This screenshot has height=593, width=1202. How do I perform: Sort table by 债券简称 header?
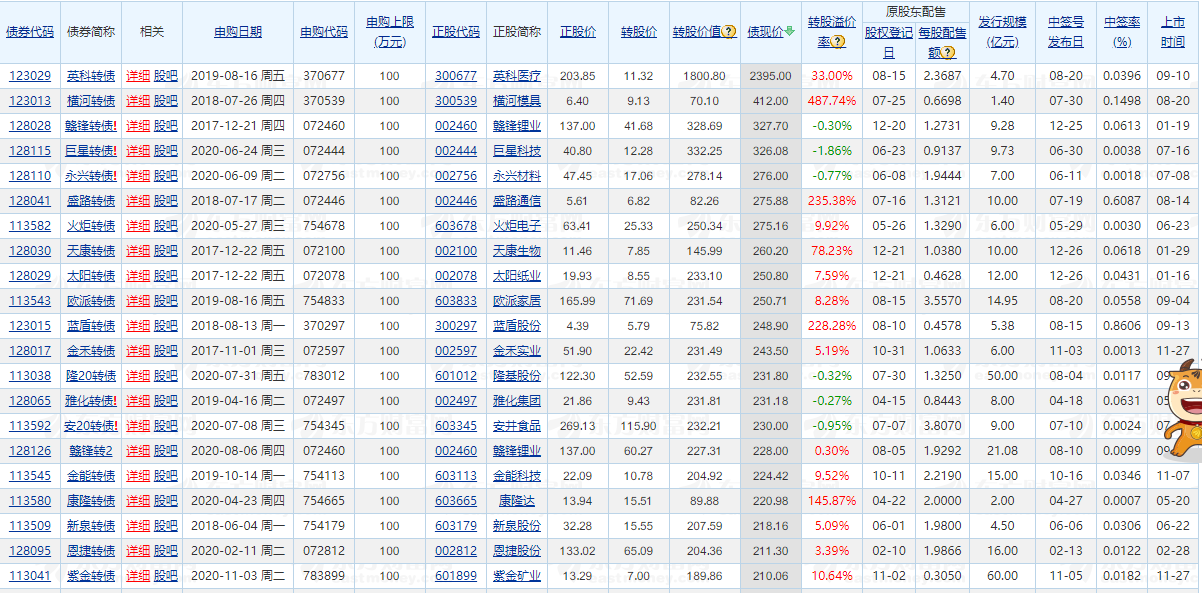(x=91, y=32)
